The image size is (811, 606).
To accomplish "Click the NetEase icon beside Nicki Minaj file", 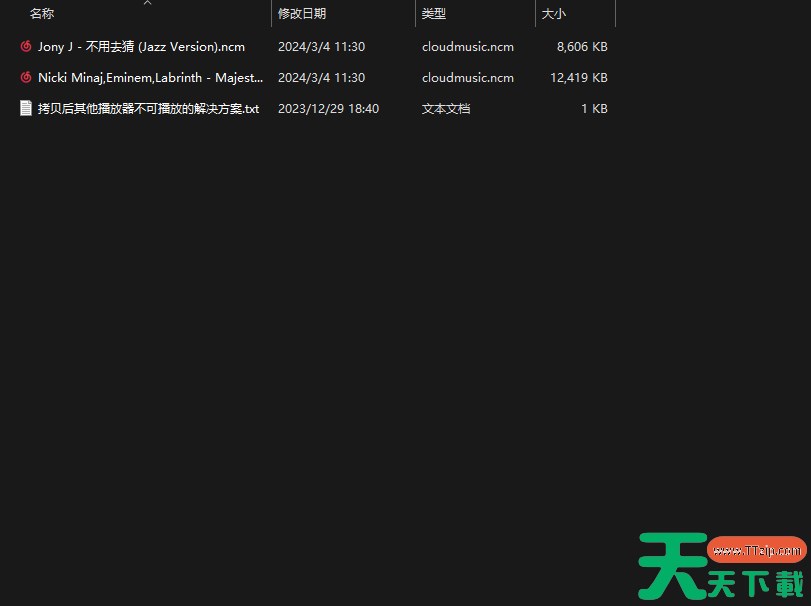I will (26, 78).
